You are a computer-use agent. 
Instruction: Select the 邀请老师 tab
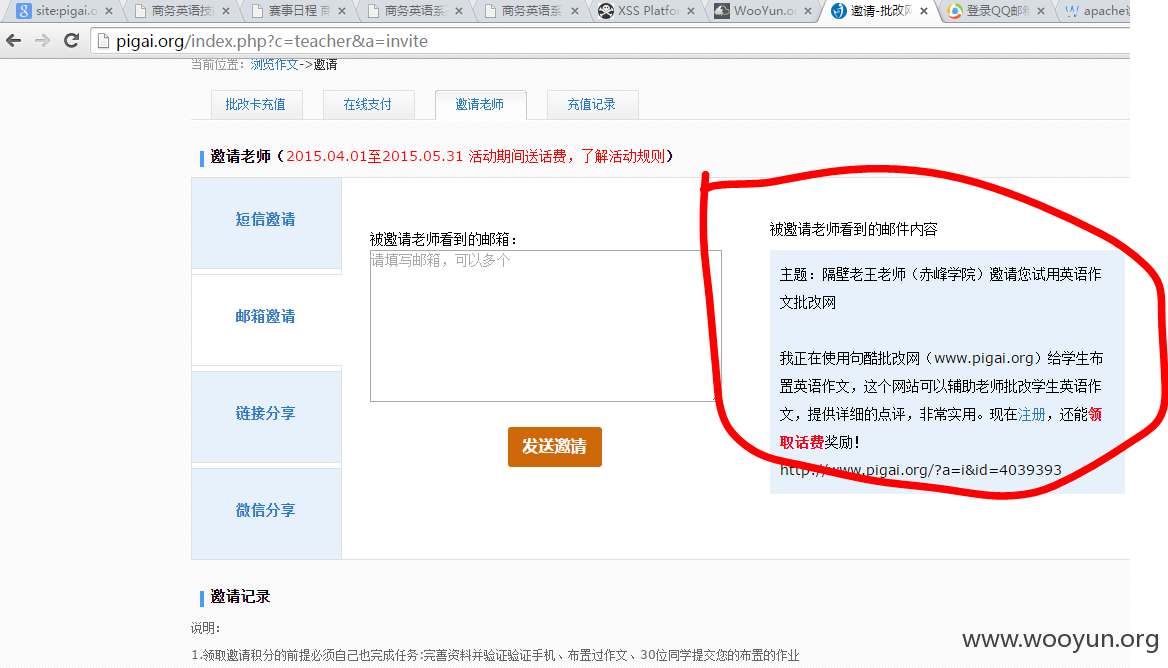[480, 104]
